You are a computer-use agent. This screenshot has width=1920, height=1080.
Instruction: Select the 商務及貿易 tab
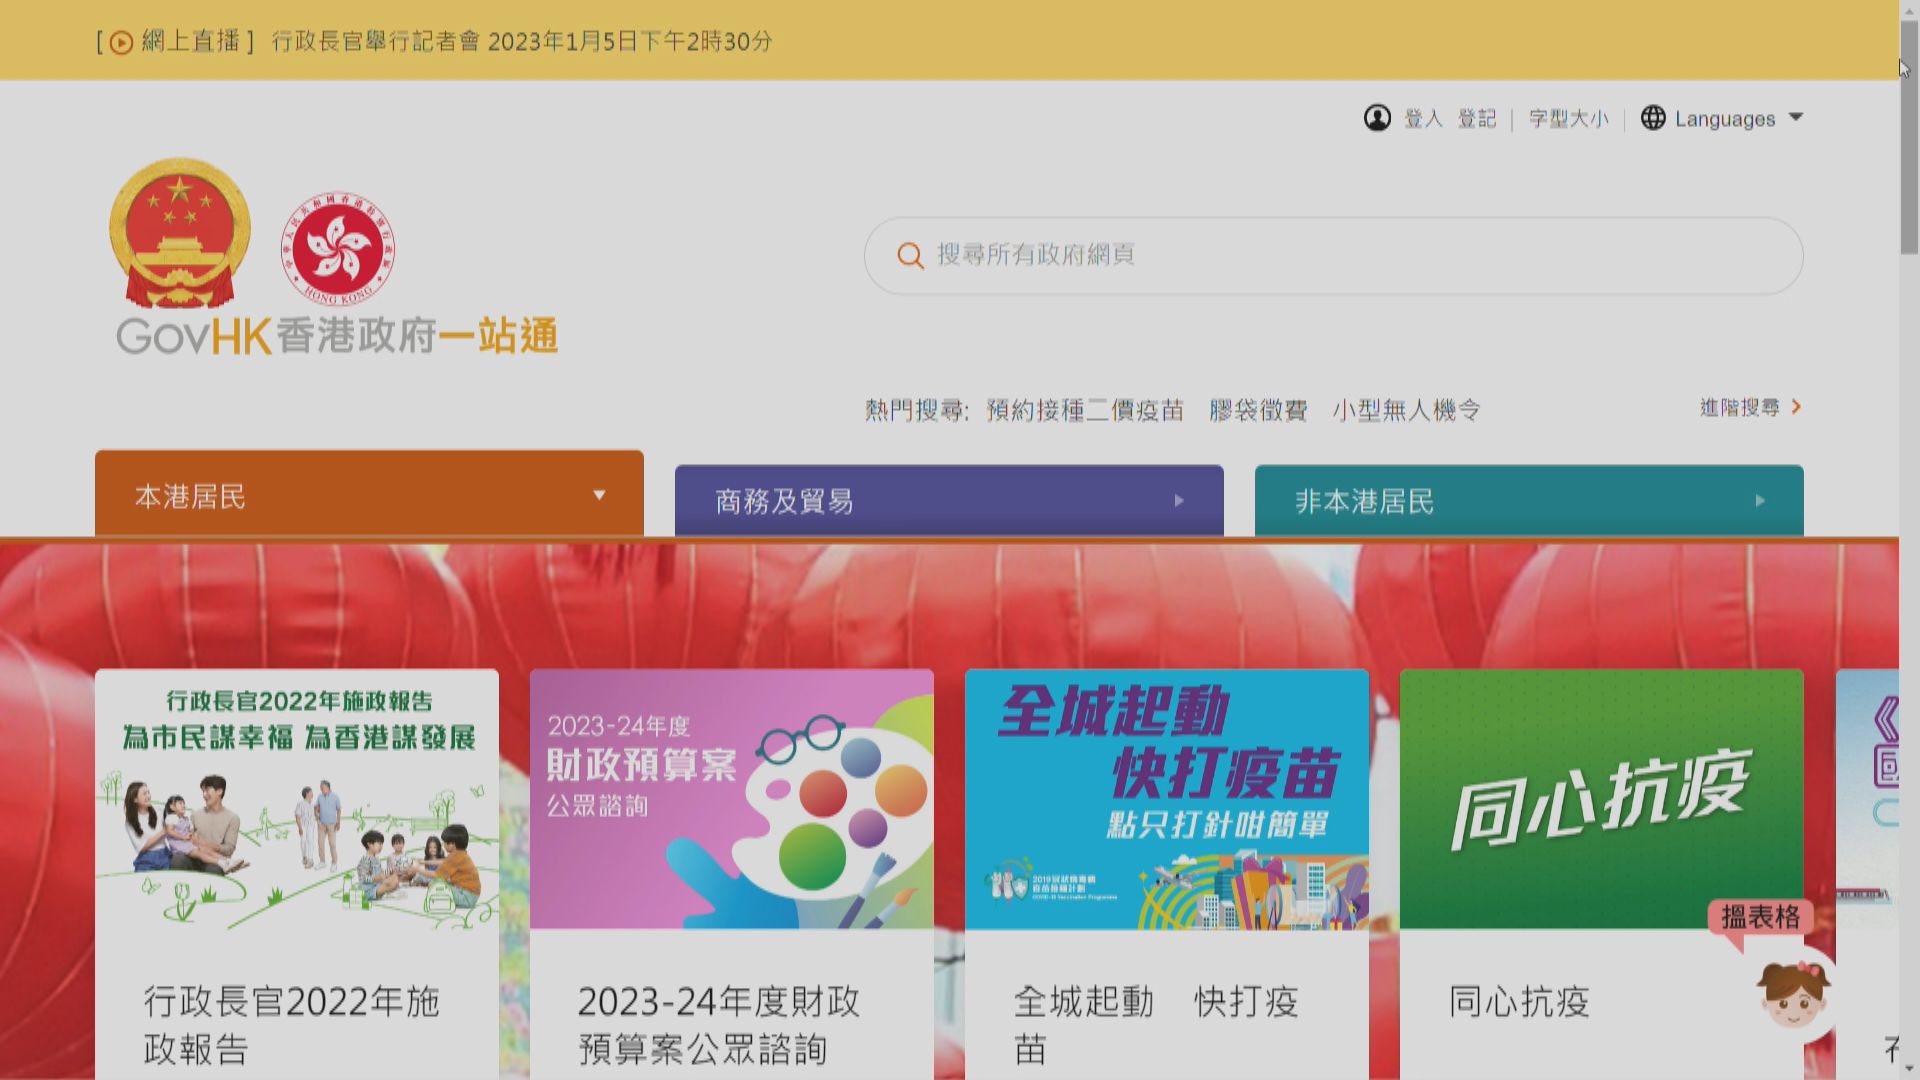coord(784,501)
